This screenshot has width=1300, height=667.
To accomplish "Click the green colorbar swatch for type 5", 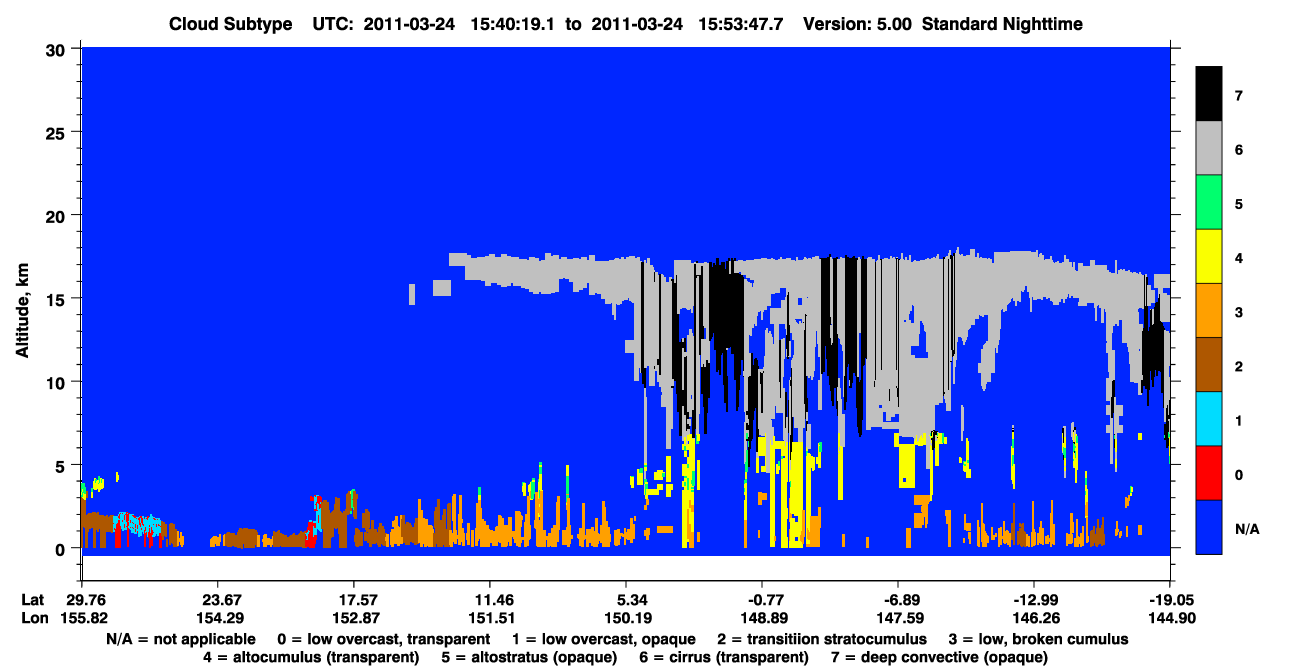I will [x=1209, y=203].
